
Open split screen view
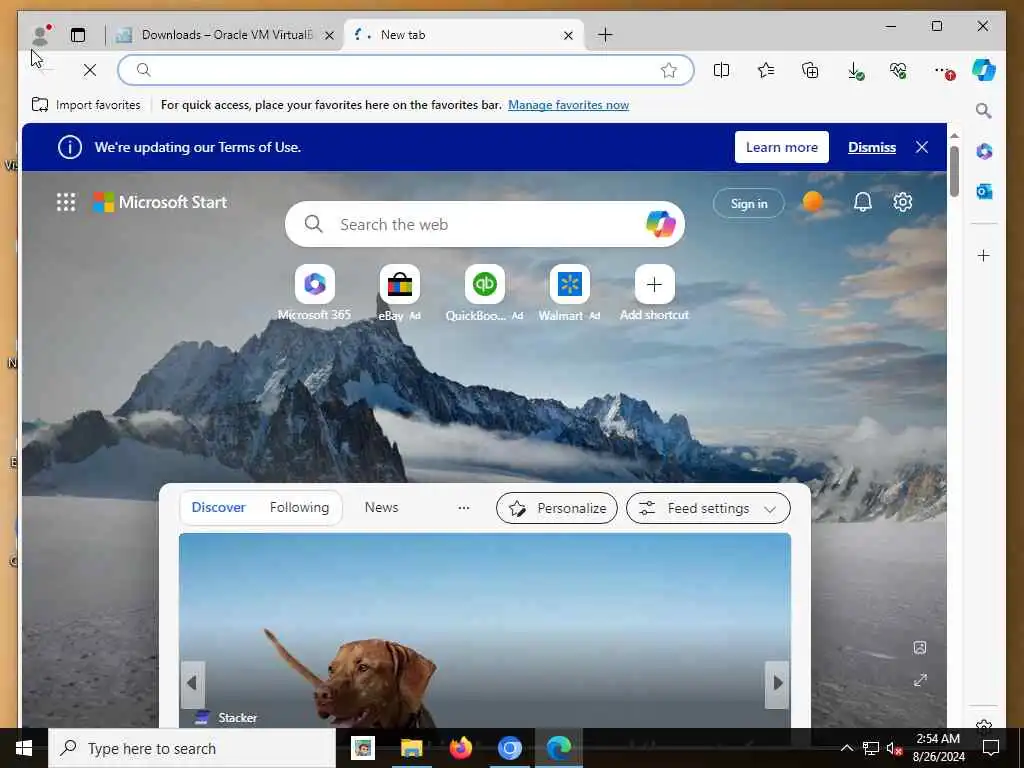[x=722, y=70]
